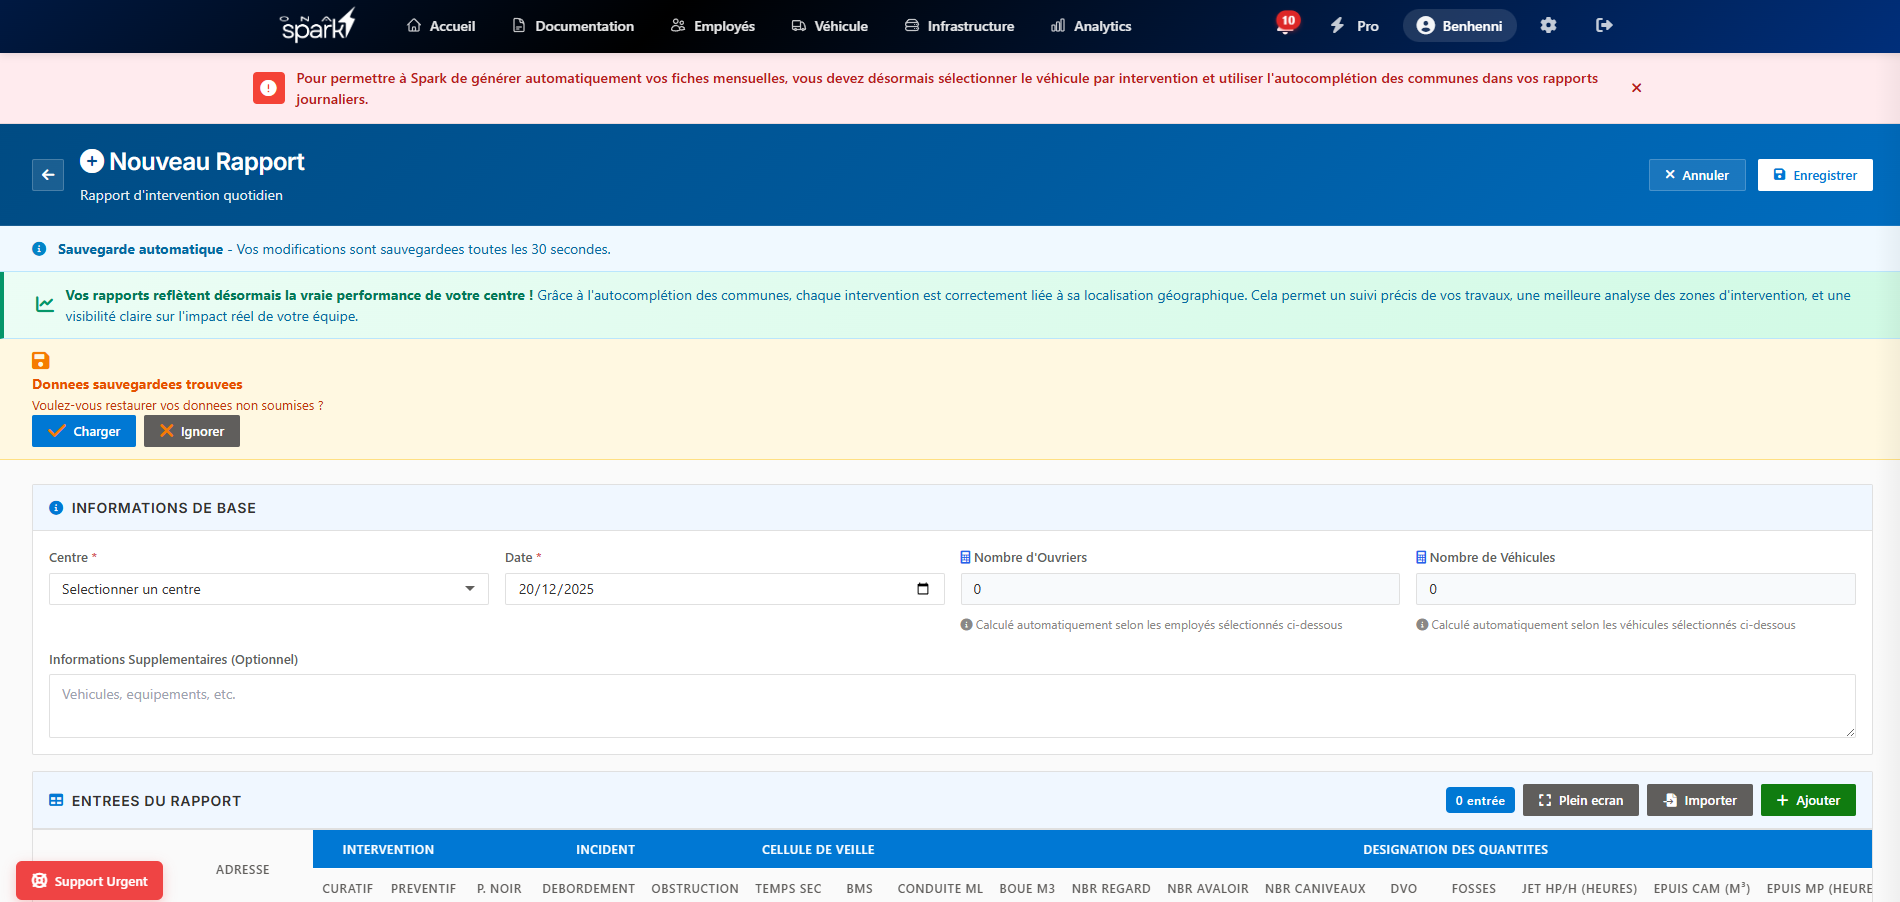
Task: Click the Spark logo in header
Action: pyautogui.click(x=317, y=26)
